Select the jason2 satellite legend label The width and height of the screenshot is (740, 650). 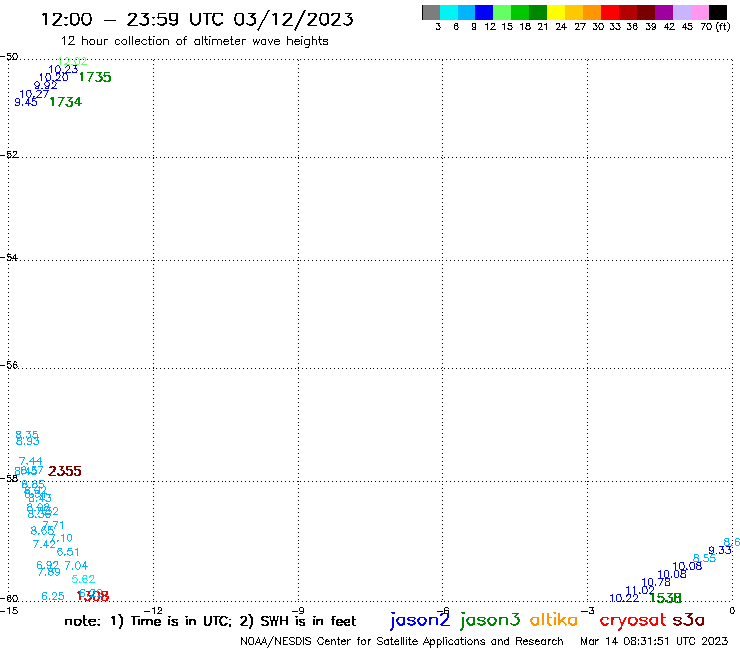[420, 620]
